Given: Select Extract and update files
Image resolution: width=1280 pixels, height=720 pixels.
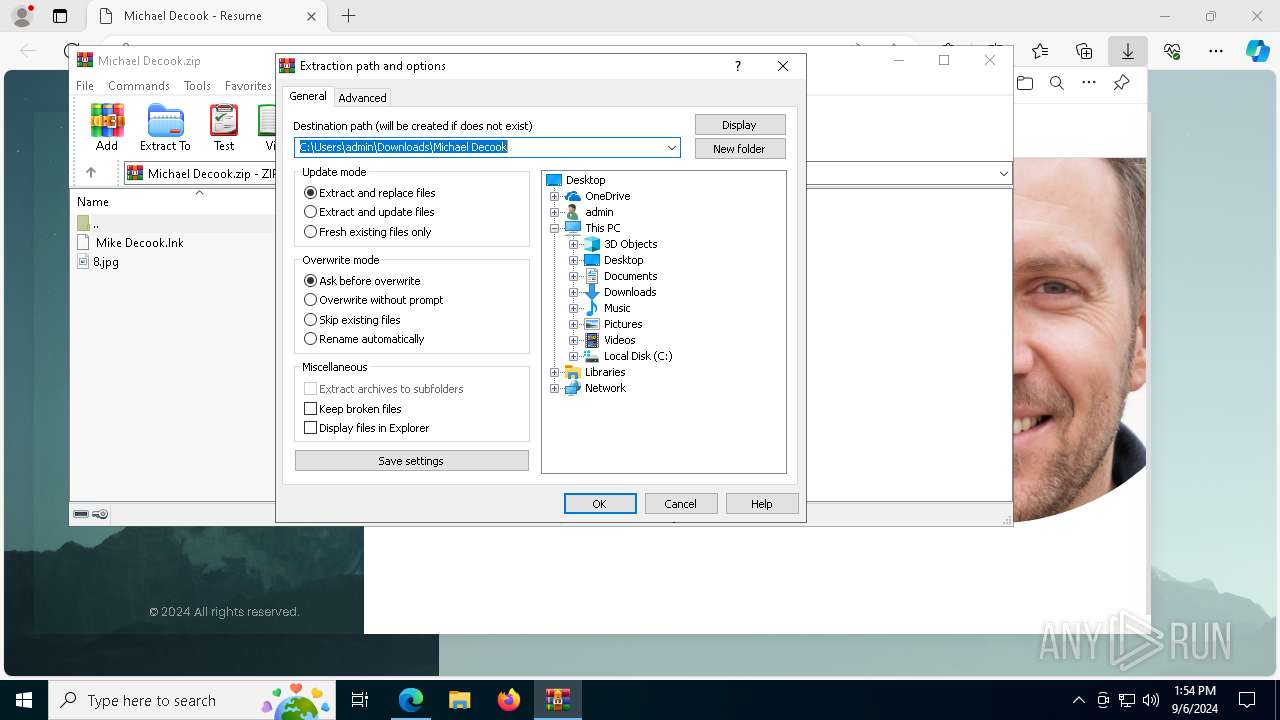Looking at the screenshot, I should coord(369,212).
